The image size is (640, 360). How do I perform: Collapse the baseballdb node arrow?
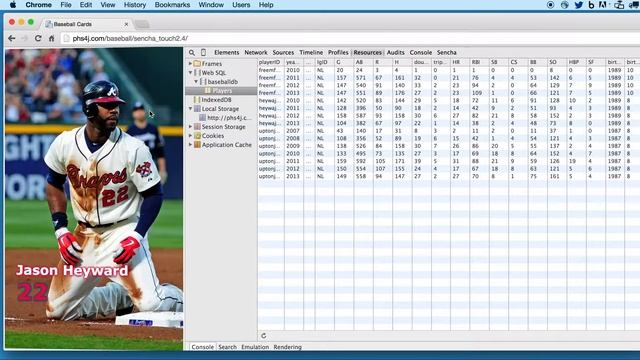pyautogui.click(x=196, y=82)
